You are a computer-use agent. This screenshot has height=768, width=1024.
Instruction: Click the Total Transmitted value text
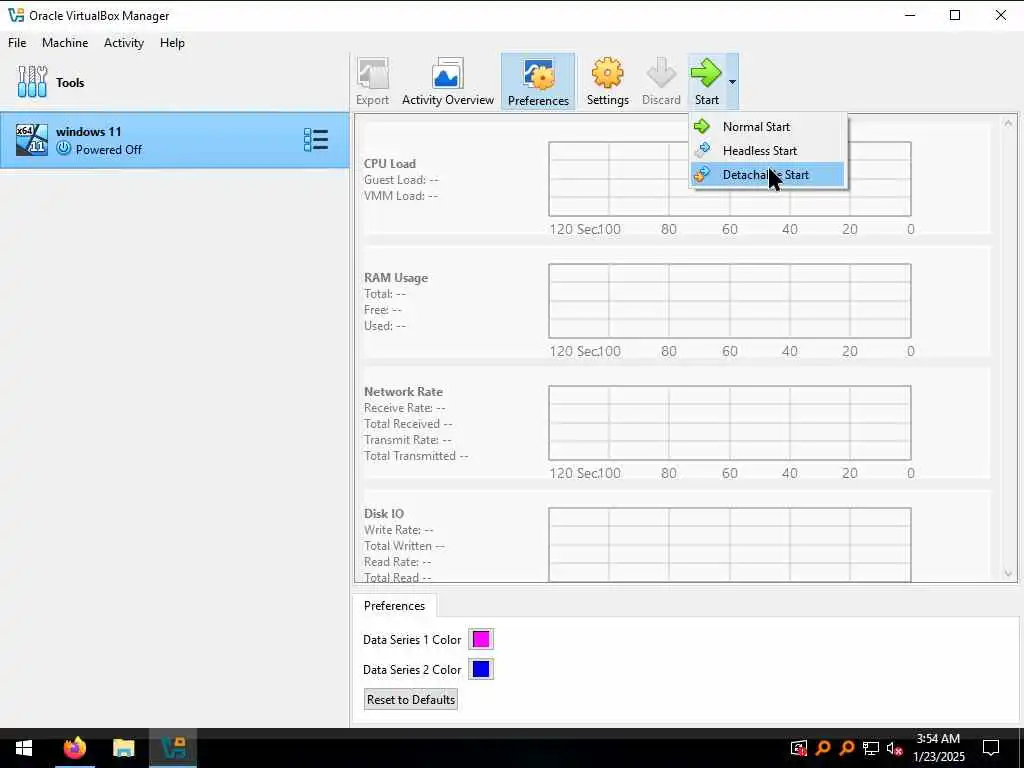click(416, 456)
